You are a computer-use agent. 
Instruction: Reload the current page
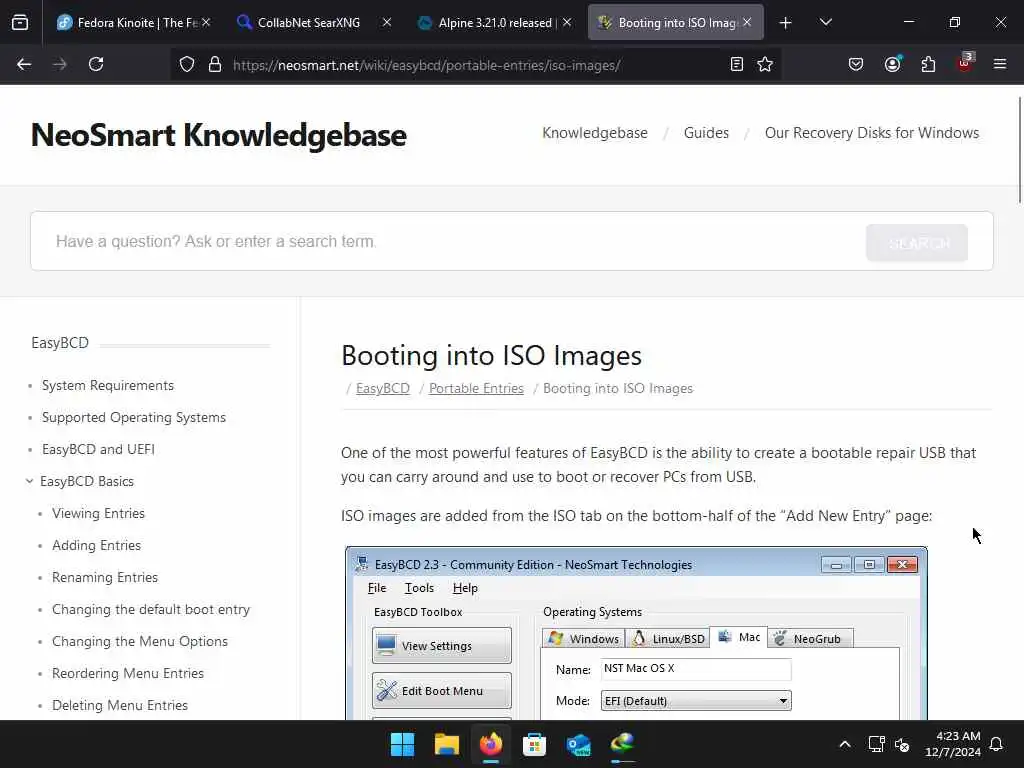pyautogui.click(x=96, y=64)
